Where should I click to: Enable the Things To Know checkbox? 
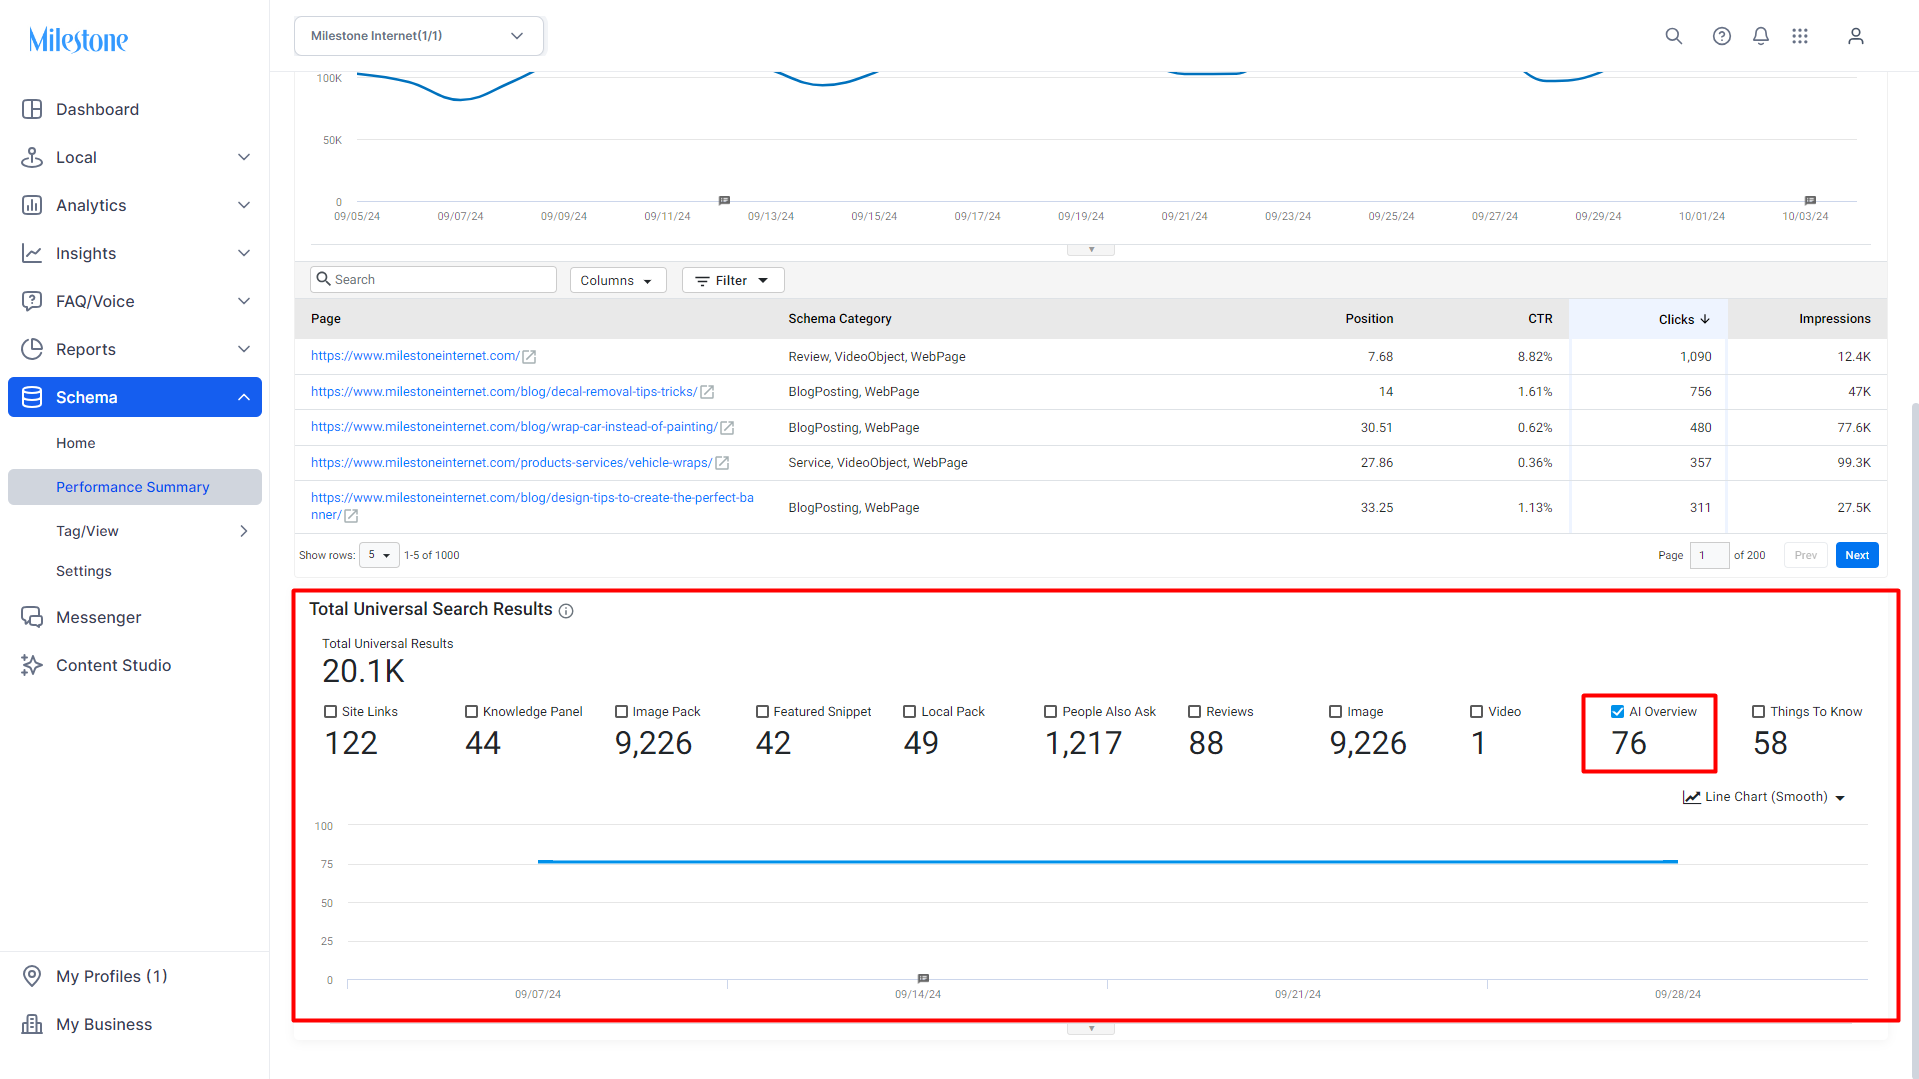(x=1758, y=712)
